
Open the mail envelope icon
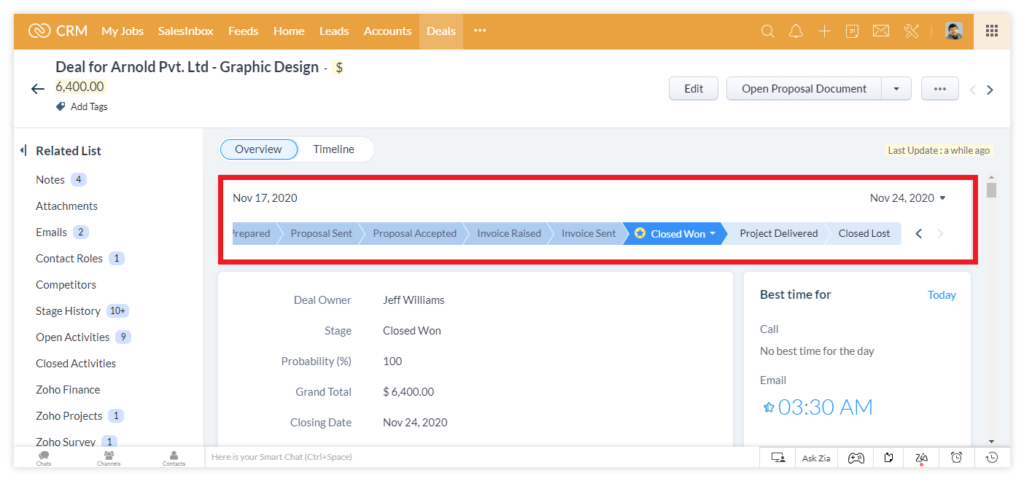[x=881, y=31]
